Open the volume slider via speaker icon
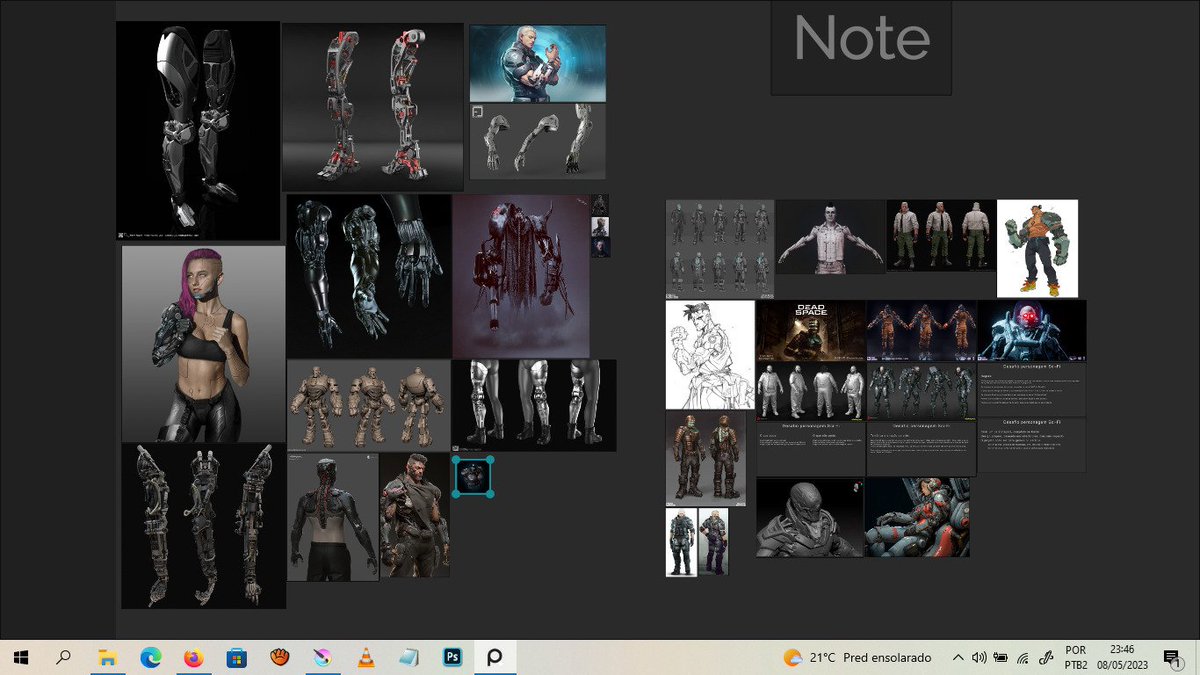Image resolution: width=1200 pixels, height=675 pixels. [980, 658]
